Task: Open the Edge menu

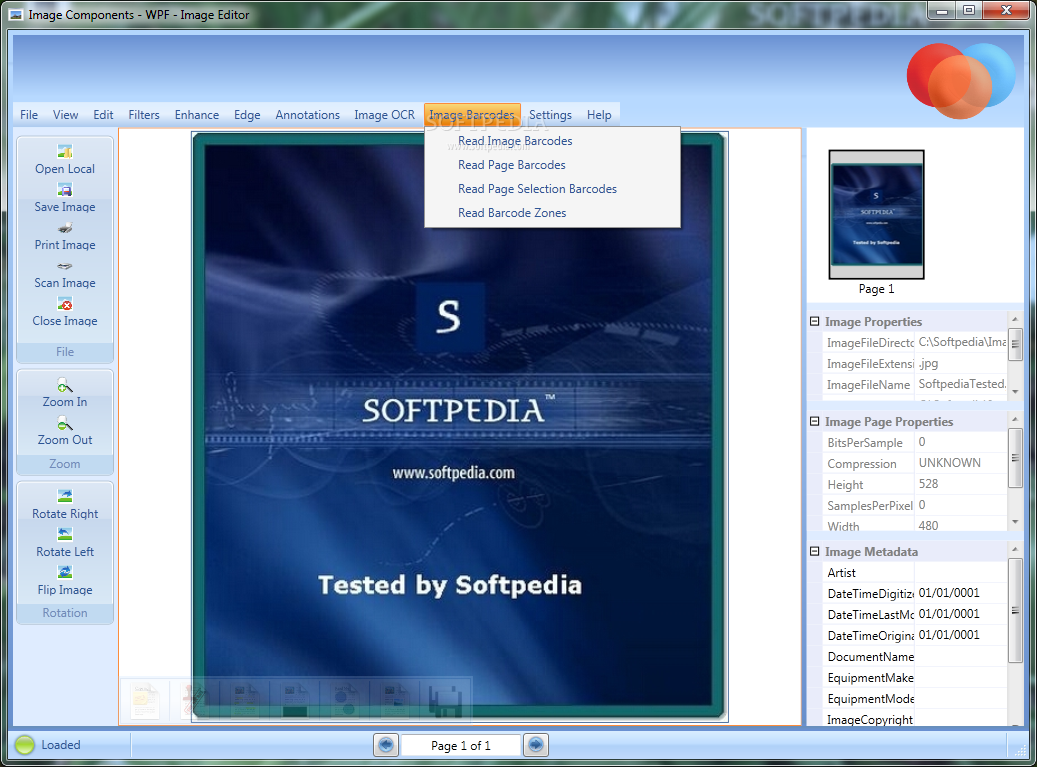Action: [247, 114]
